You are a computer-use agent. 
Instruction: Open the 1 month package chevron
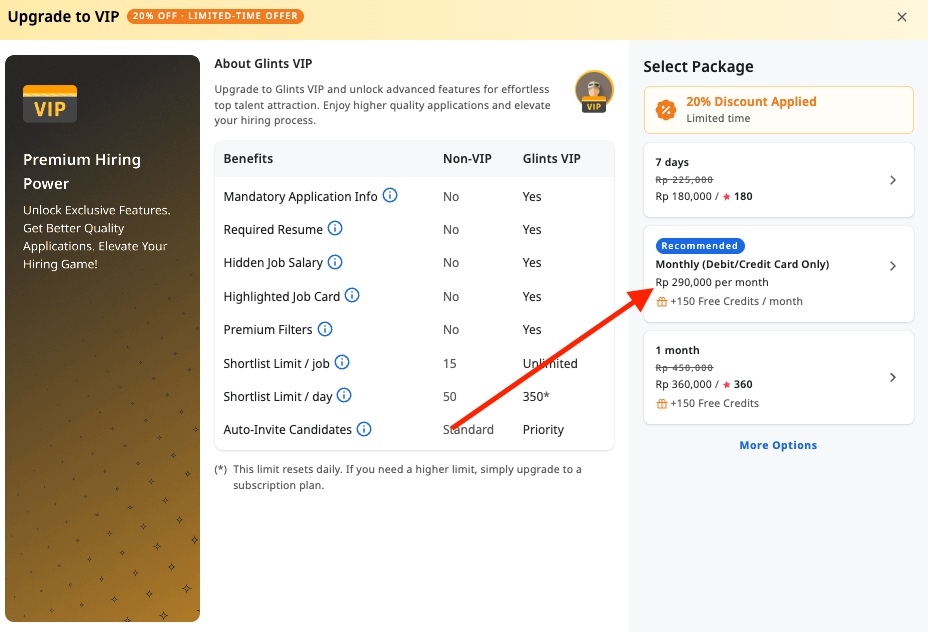pos(893,378)
